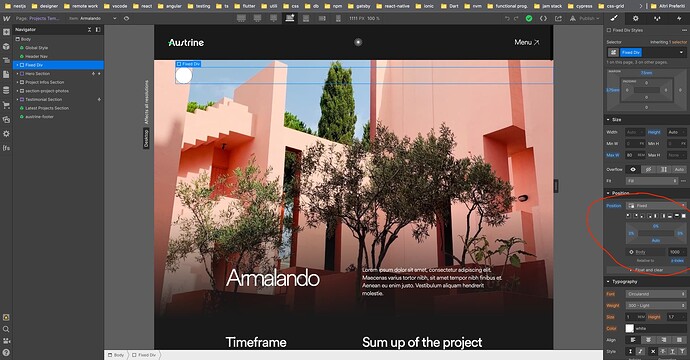
Task: Open the CMS Collections panel
Action: 6,90
